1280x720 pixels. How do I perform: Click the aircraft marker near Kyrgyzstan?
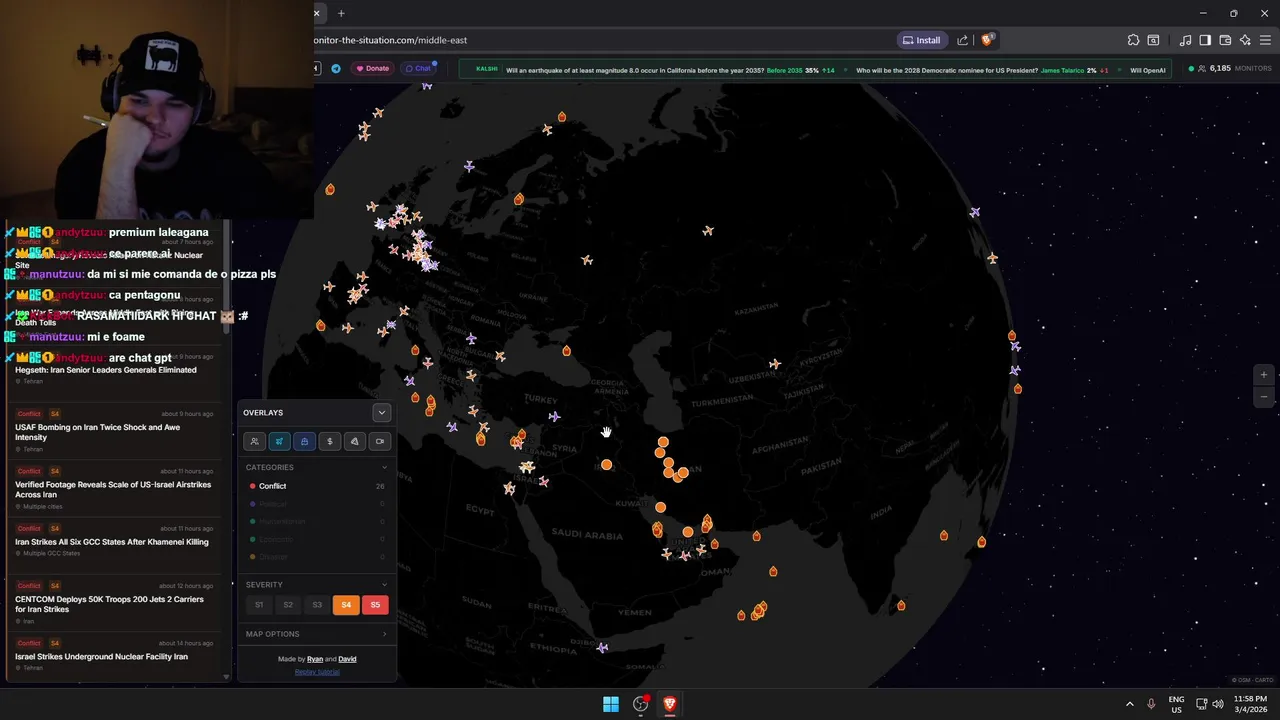[774, 364]
